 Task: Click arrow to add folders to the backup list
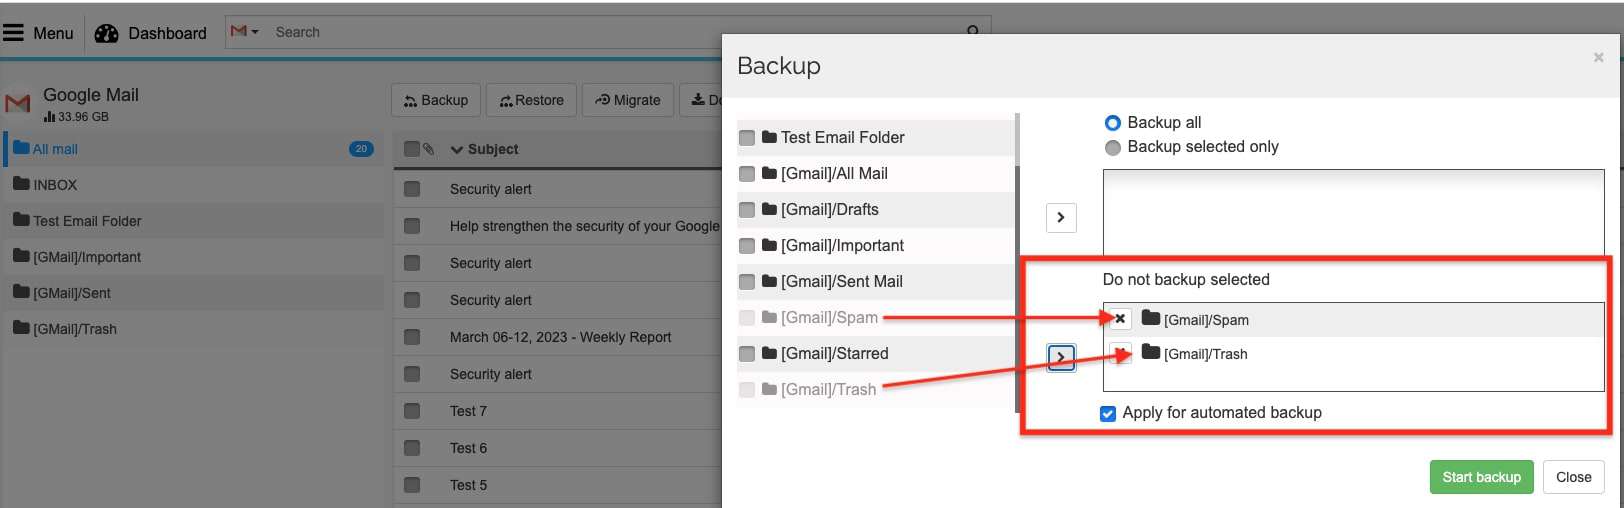click(x=1061, y=218)
